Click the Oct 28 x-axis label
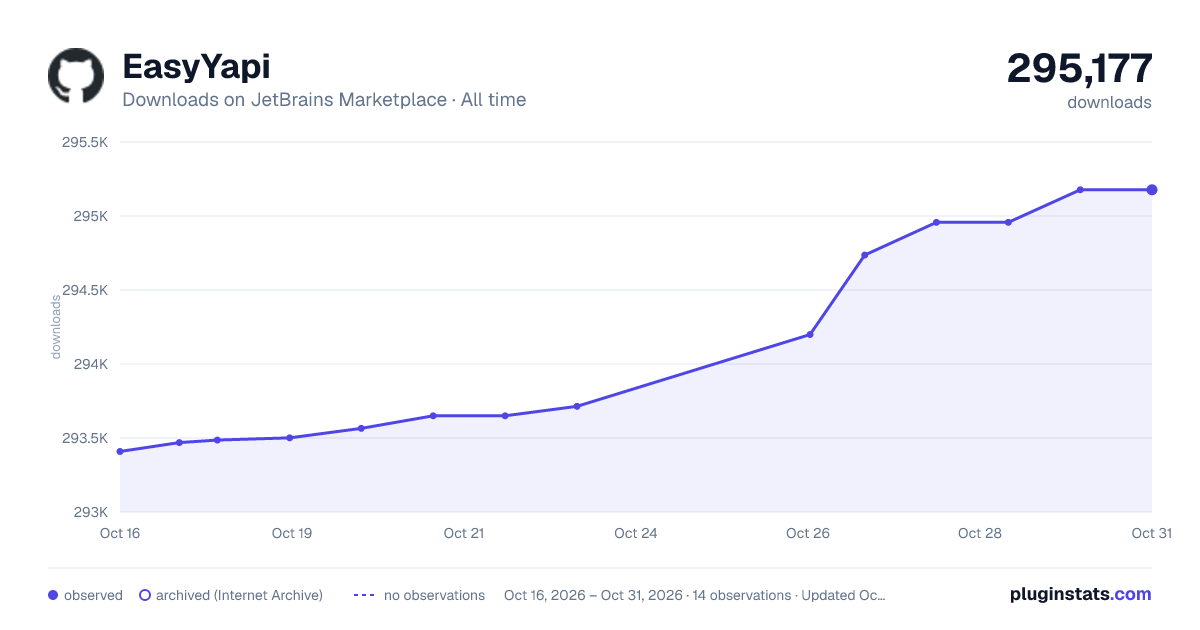The width and height of the screenshot is (1200, 630). click(980, 533)
